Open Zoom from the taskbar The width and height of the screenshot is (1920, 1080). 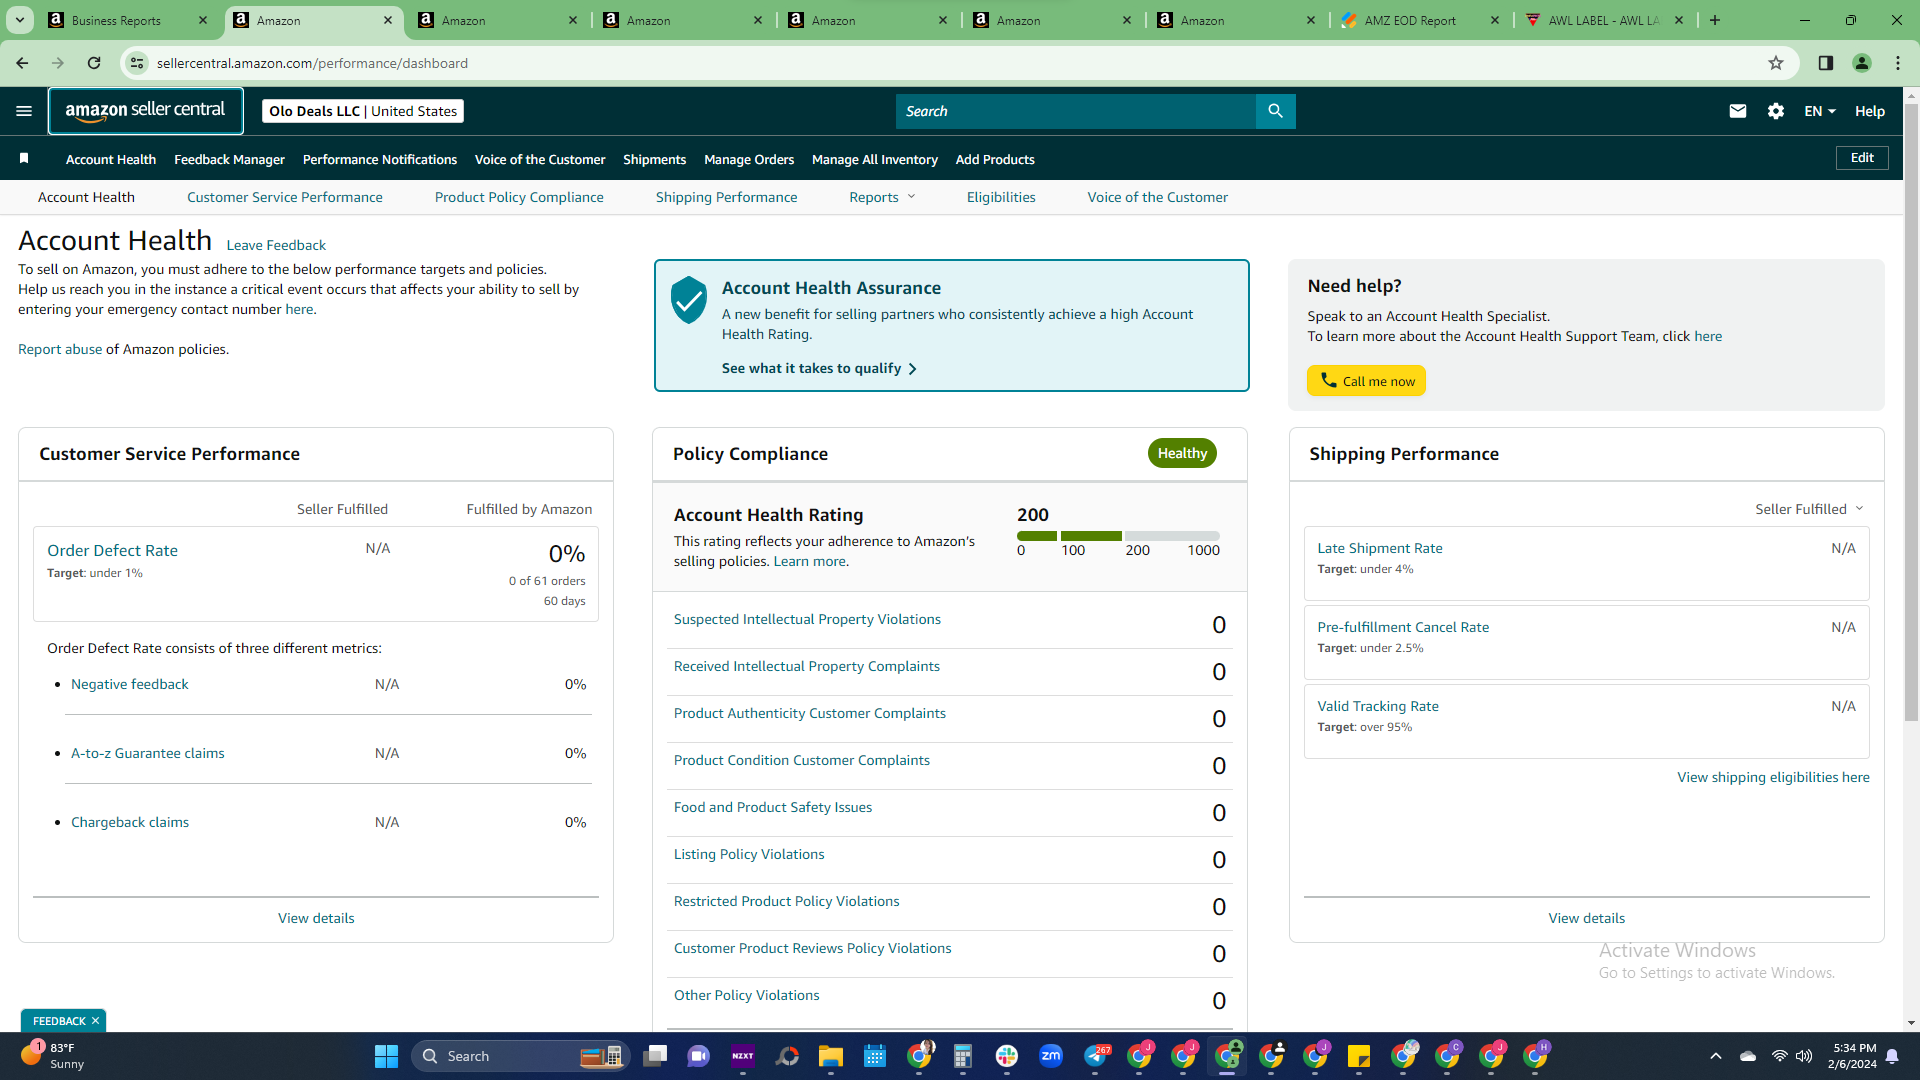click(x=1051, y=1056)
